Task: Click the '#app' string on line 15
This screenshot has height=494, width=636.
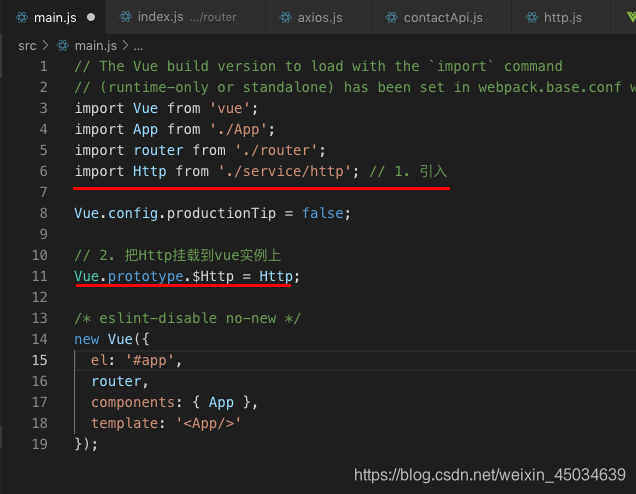Action: (150, 360)
